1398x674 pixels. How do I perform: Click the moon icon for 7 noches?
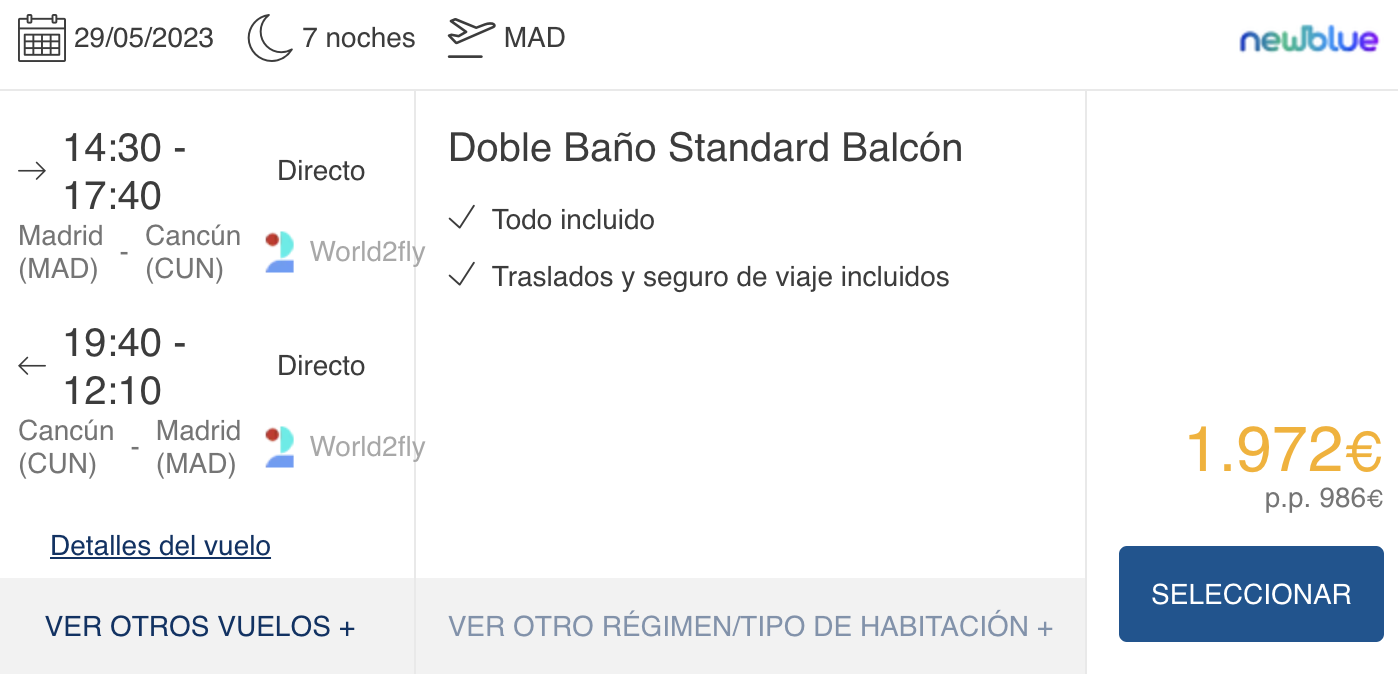[270, 38]
